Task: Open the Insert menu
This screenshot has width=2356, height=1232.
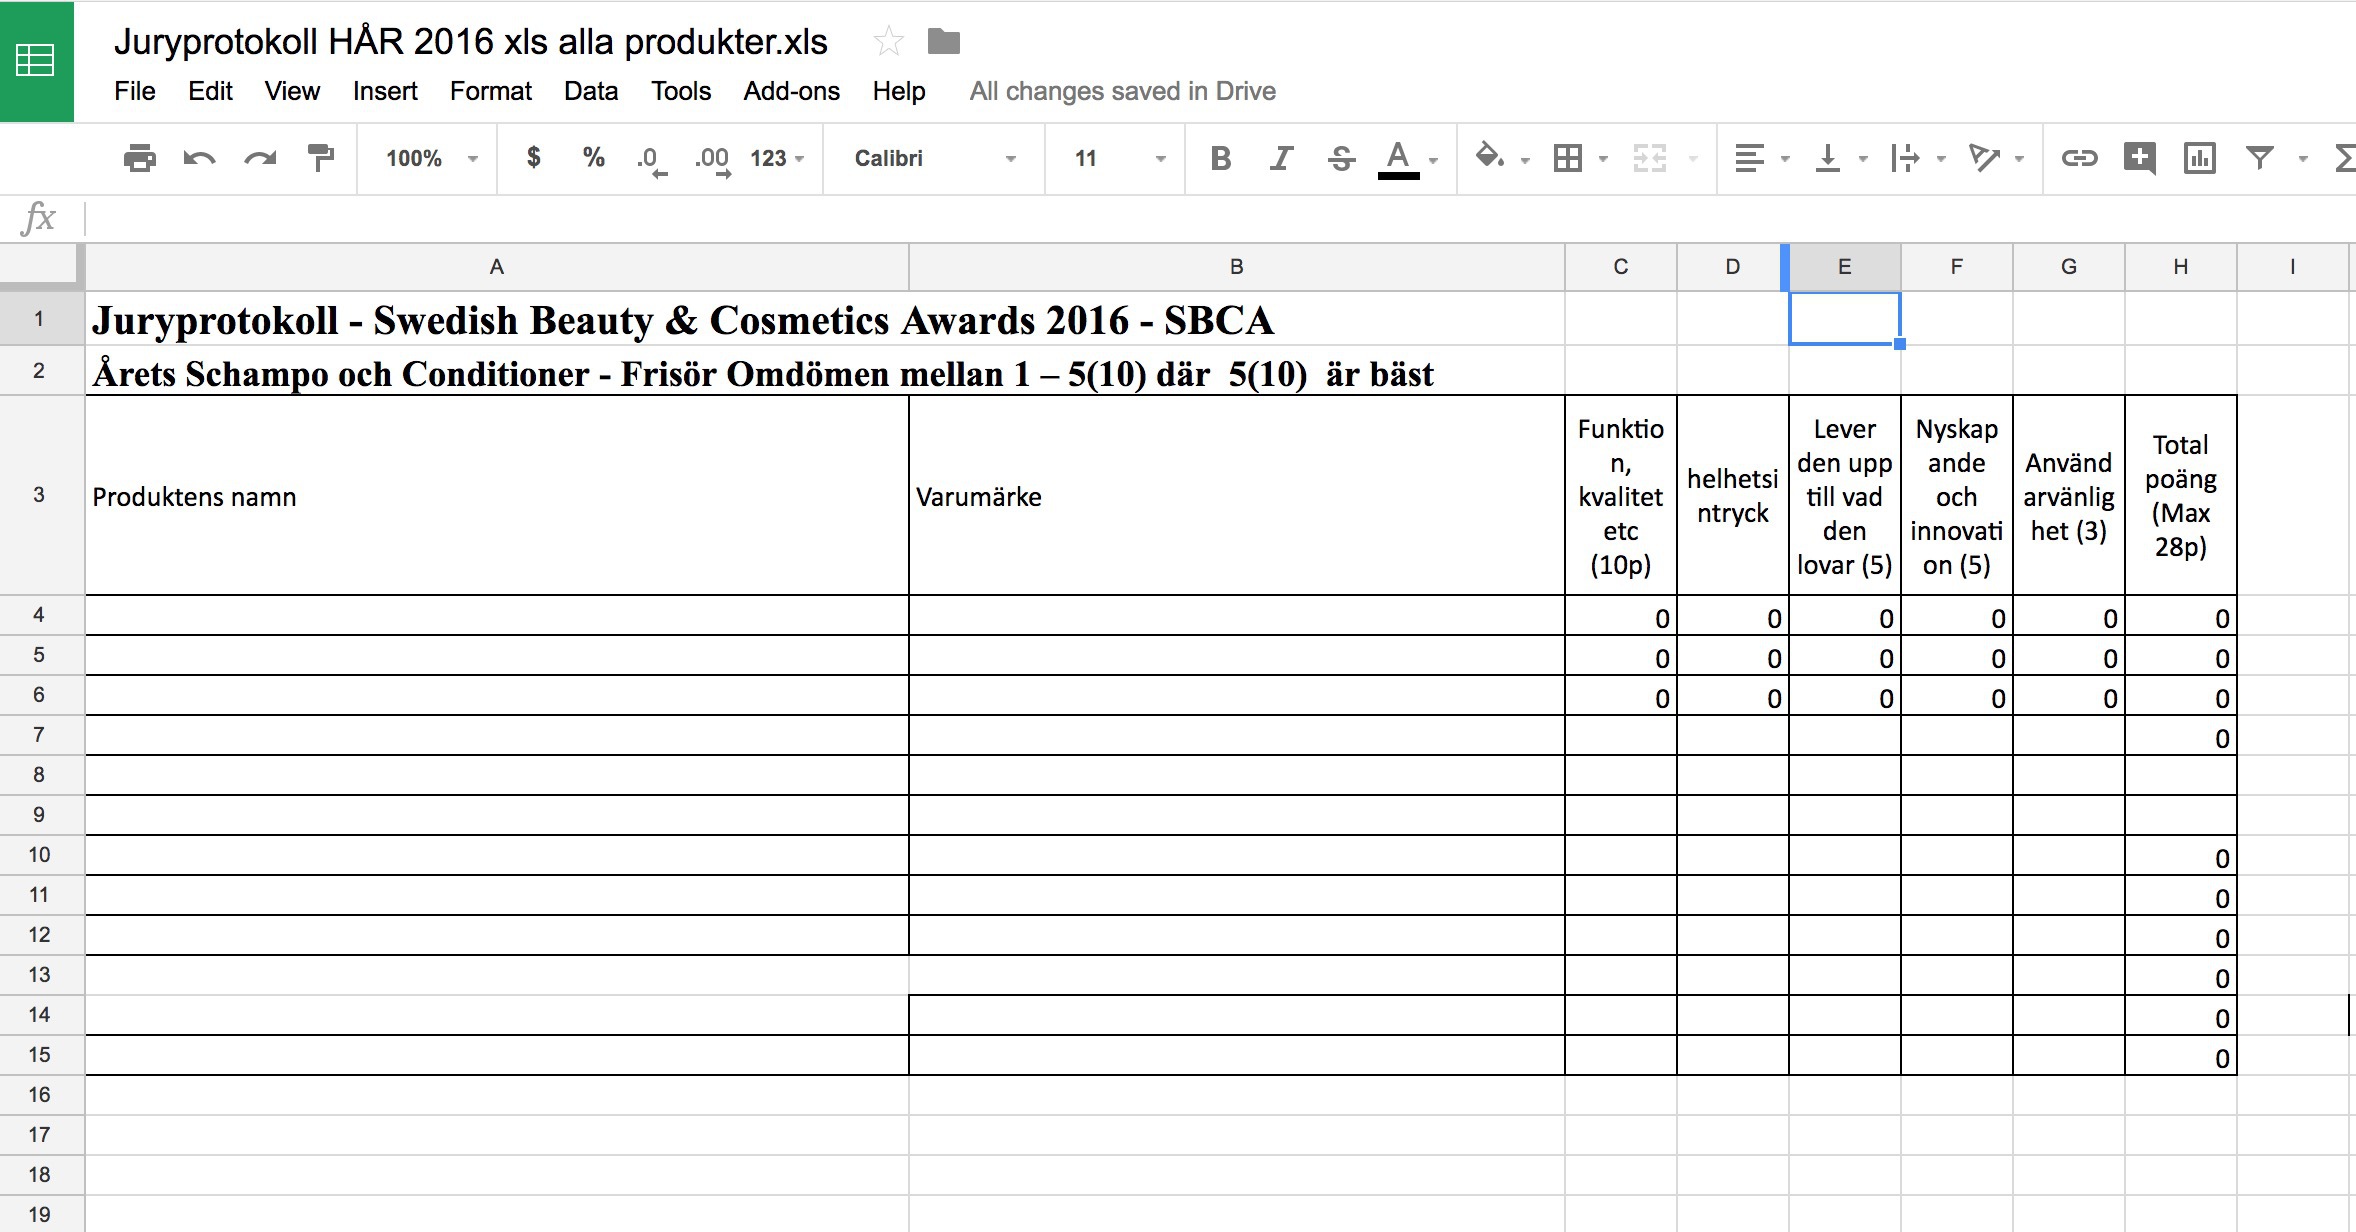Action: 385,91
